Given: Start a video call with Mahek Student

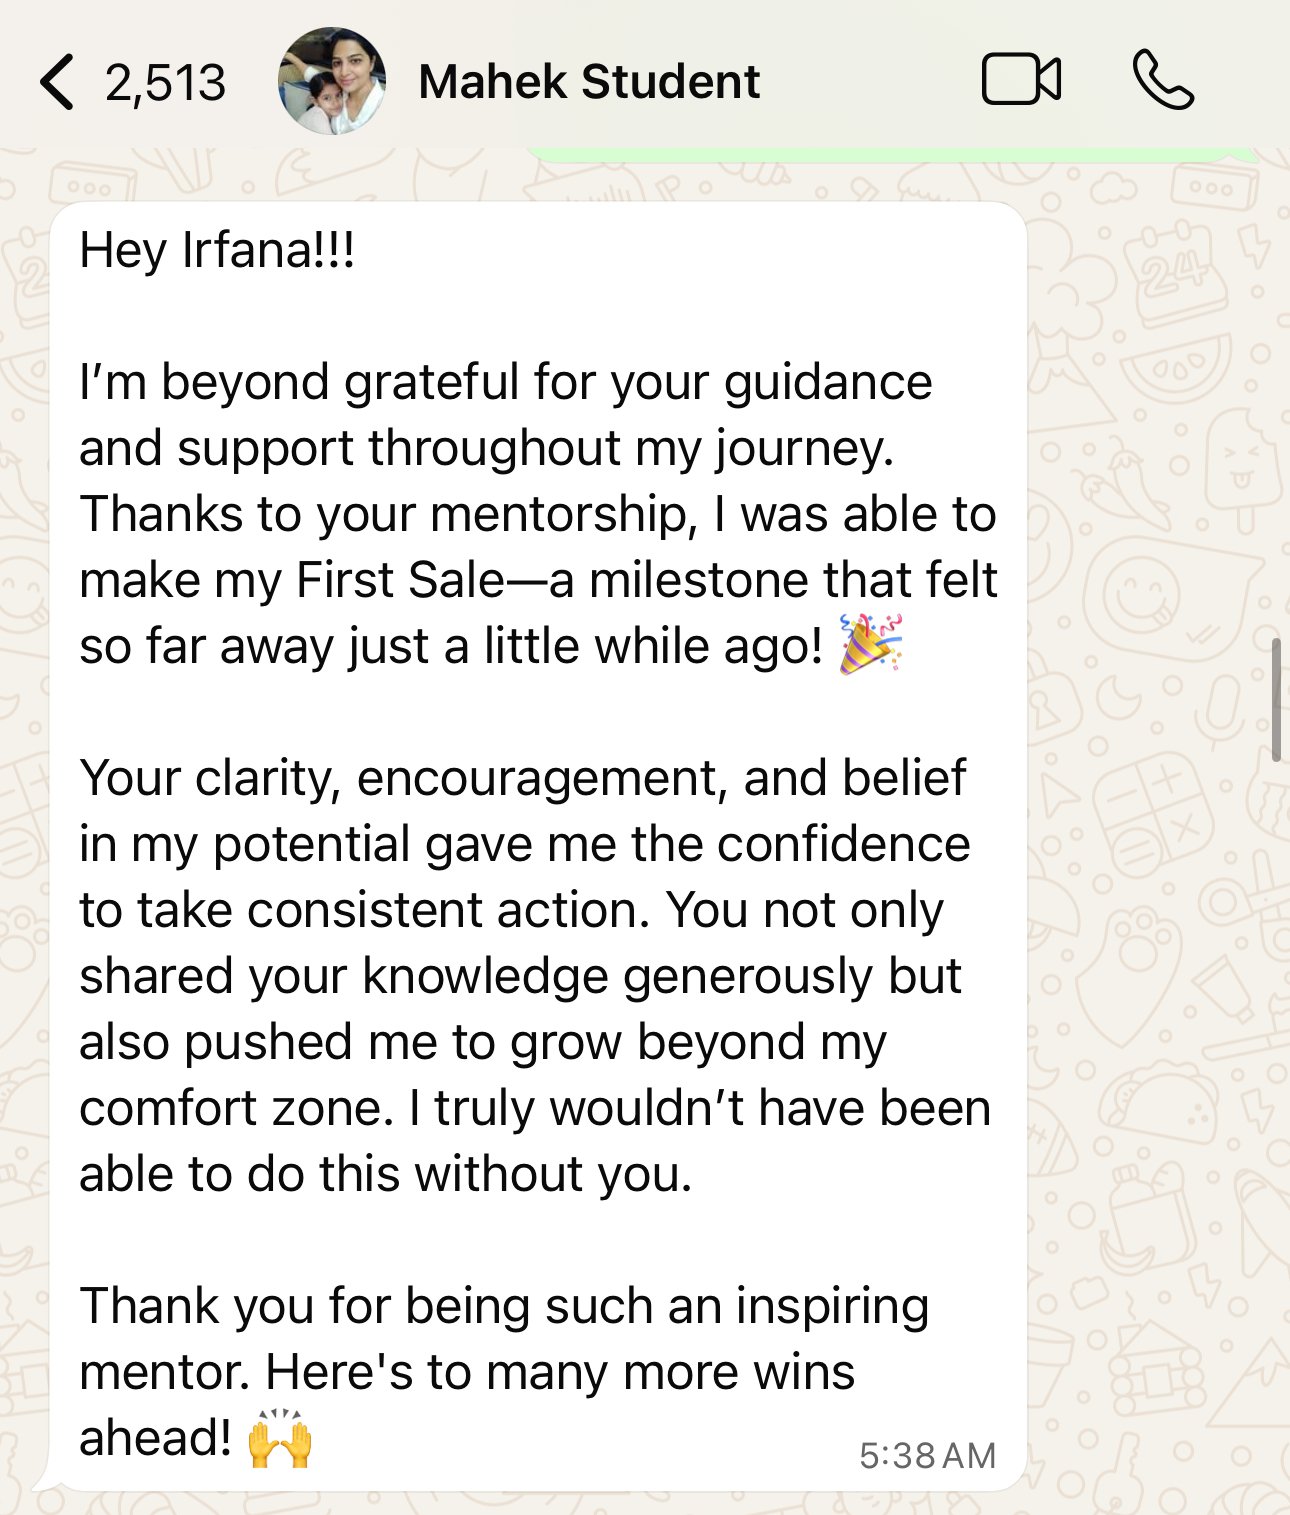Looking at the screenshot, I should [x=1021, y=80].
